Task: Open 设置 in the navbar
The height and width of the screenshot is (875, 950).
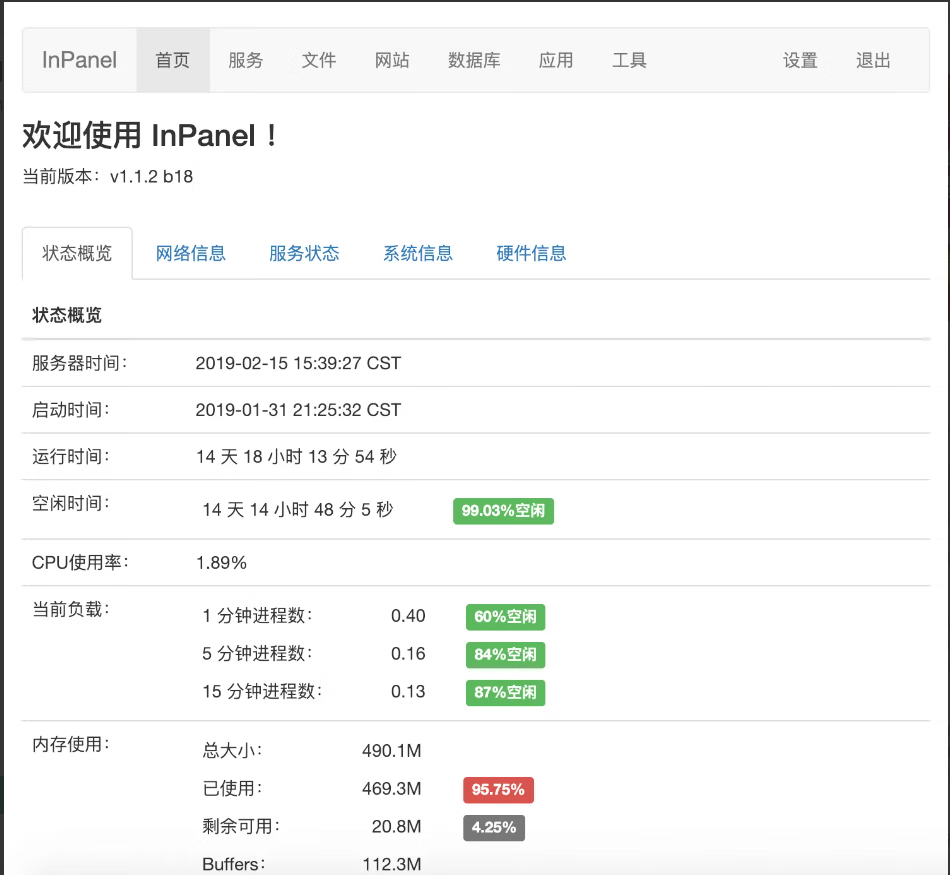Action: (800, 60)
